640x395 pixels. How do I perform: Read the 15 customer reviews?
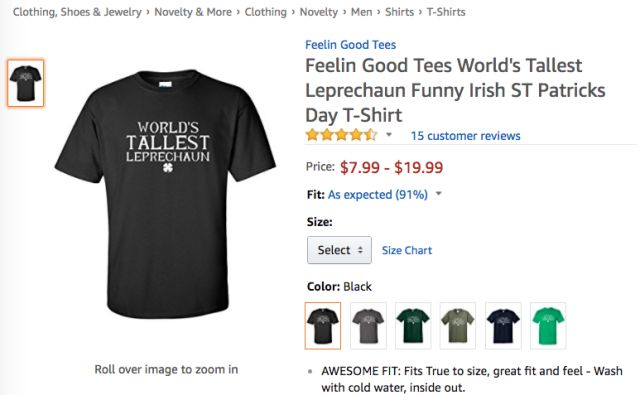pos(465,136)
